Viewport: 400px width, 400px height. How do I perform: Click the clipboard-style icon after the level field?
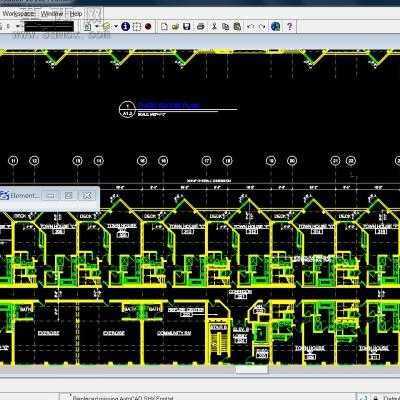click(x=88, y=27)
